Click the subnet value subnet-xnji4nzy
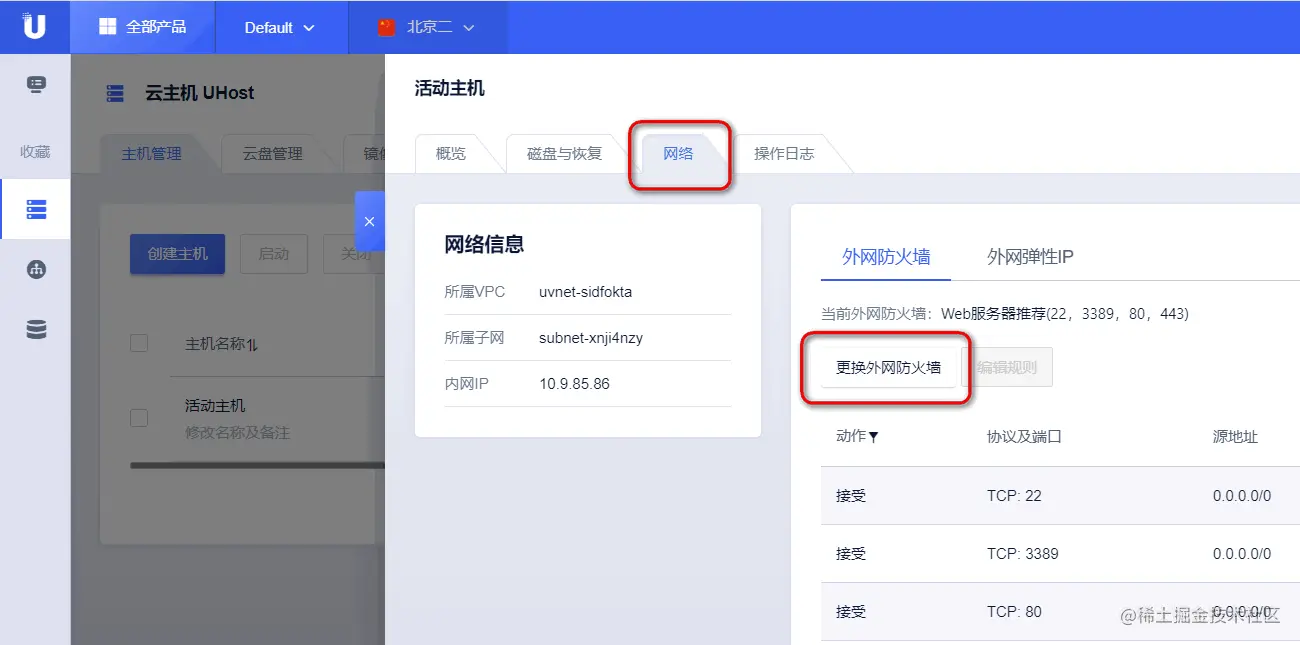The image size is (1300, 645). tap(591, 338)
